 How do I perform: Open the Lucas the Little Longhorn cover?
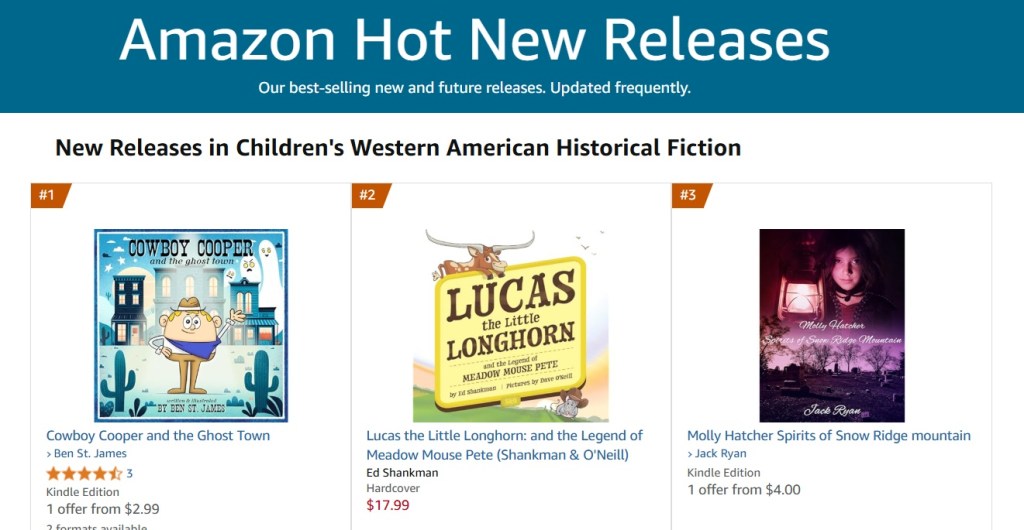click(511, 325)
